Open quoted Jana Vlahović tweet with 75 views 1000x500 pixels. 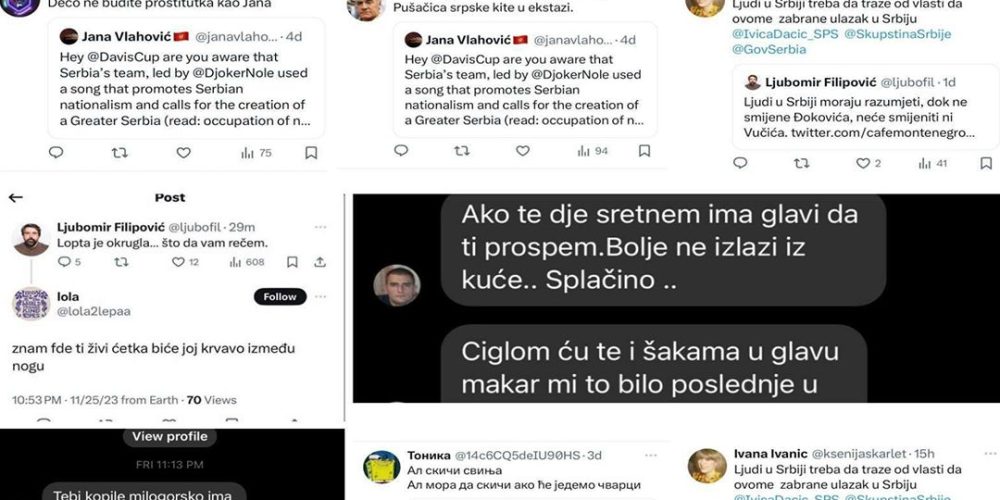coord(186,78)
